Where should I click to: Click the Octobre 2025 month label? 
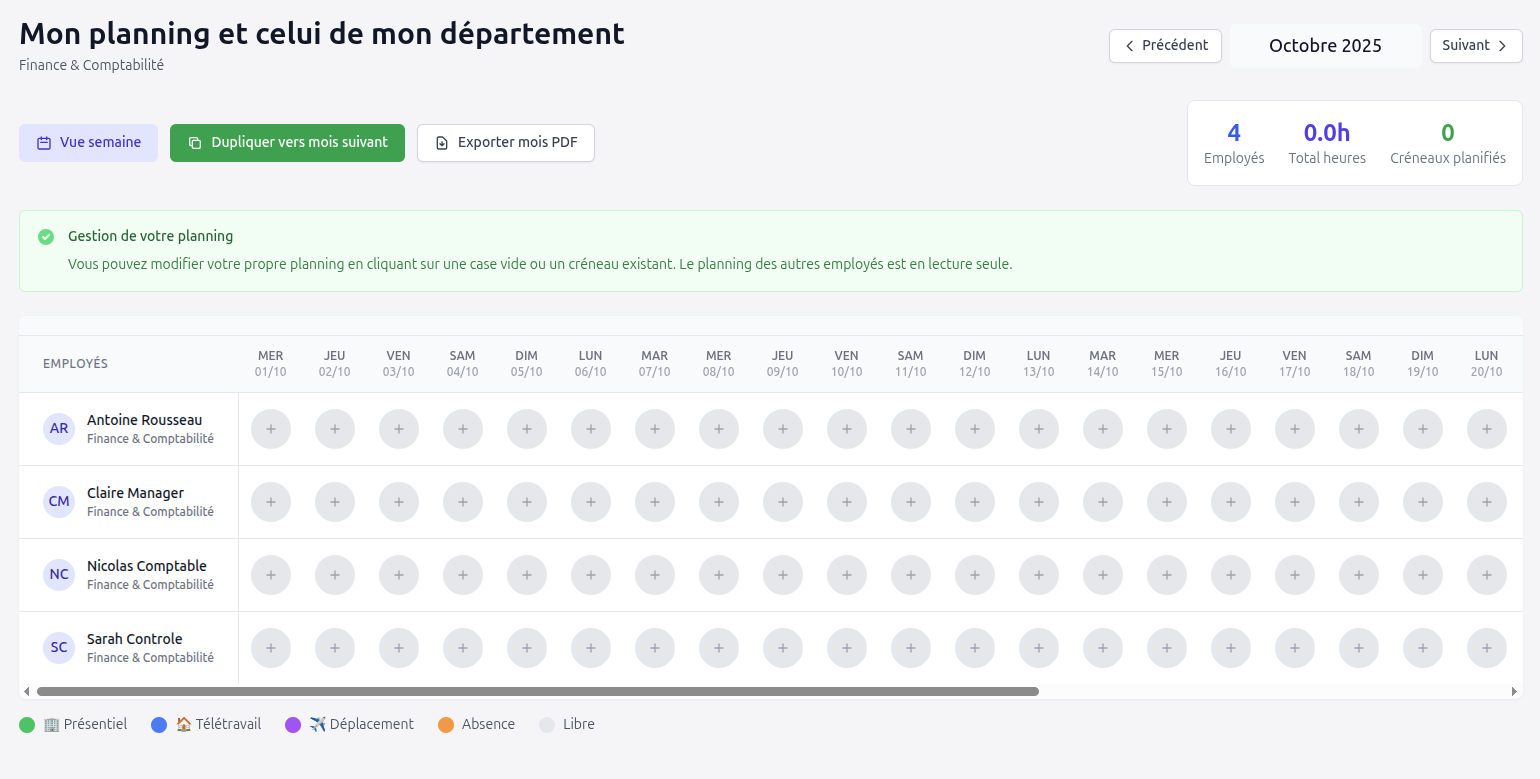click(x=1325, y=46)
